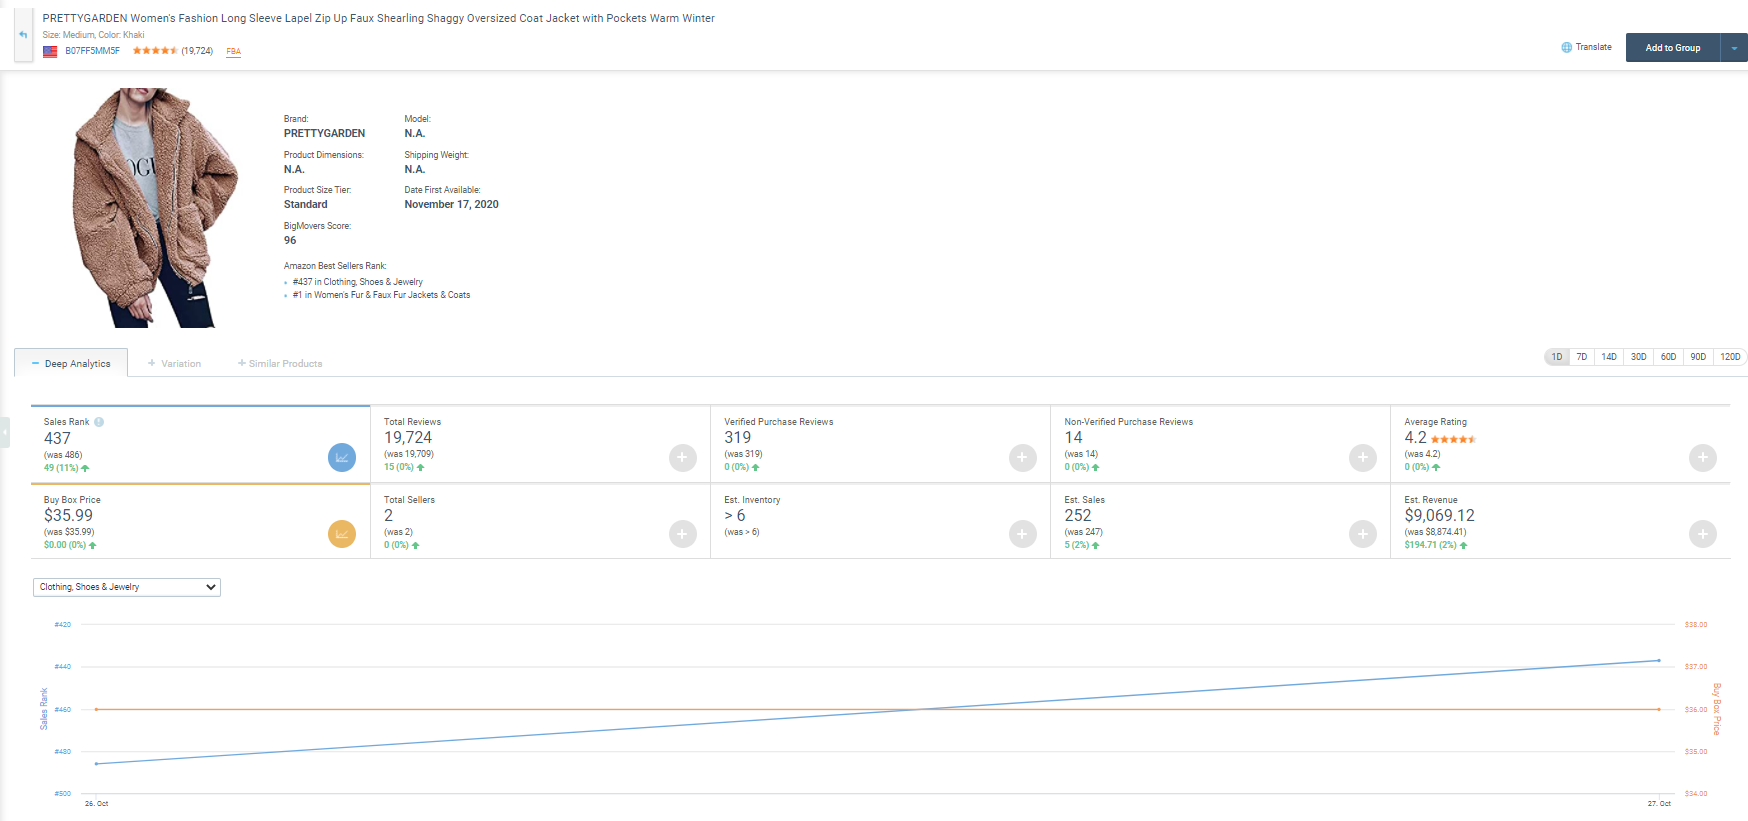Click the Translate globe icon
The image size is (1748, 821).
point(1567,47)
